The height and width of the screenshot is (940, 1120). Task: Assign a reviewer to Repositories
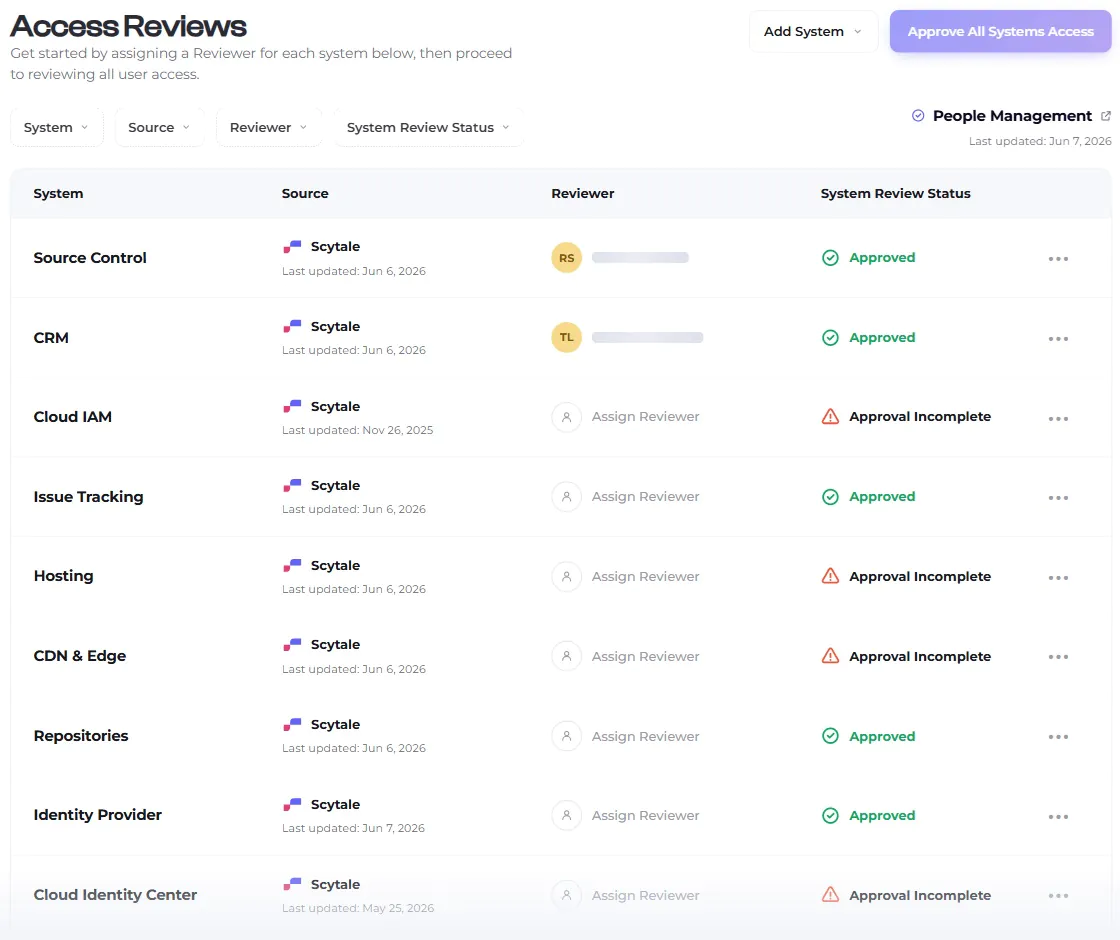[645, 736]
